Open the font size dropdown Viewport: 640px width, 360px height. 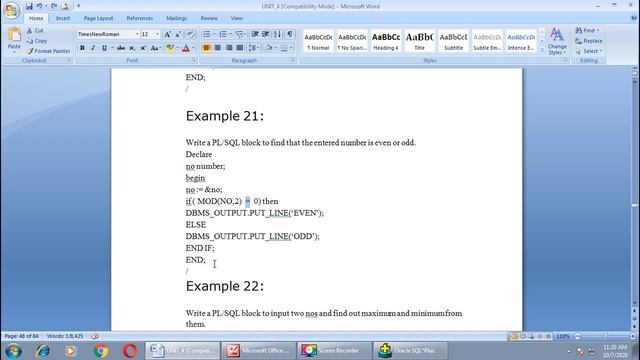coord(158,34)
